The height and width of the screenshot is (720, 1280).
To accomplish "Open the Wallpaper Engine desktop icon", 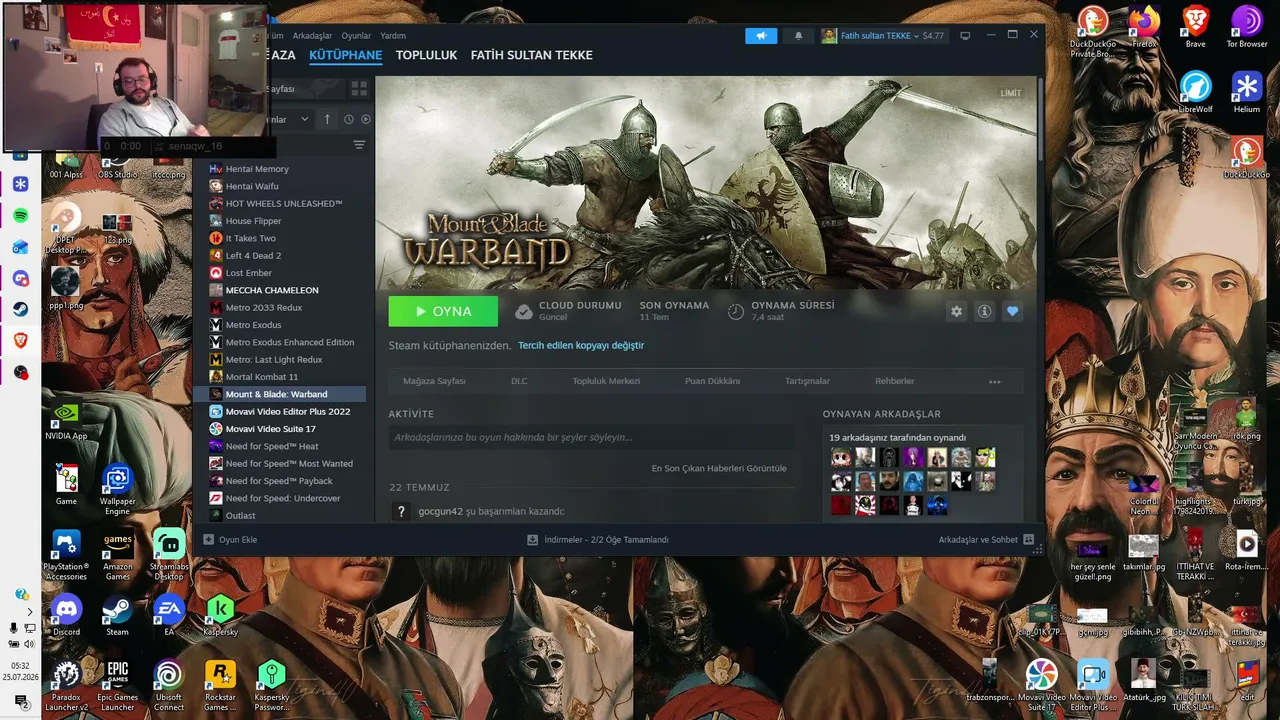I will pyautogui.click(x=118, y=490).
